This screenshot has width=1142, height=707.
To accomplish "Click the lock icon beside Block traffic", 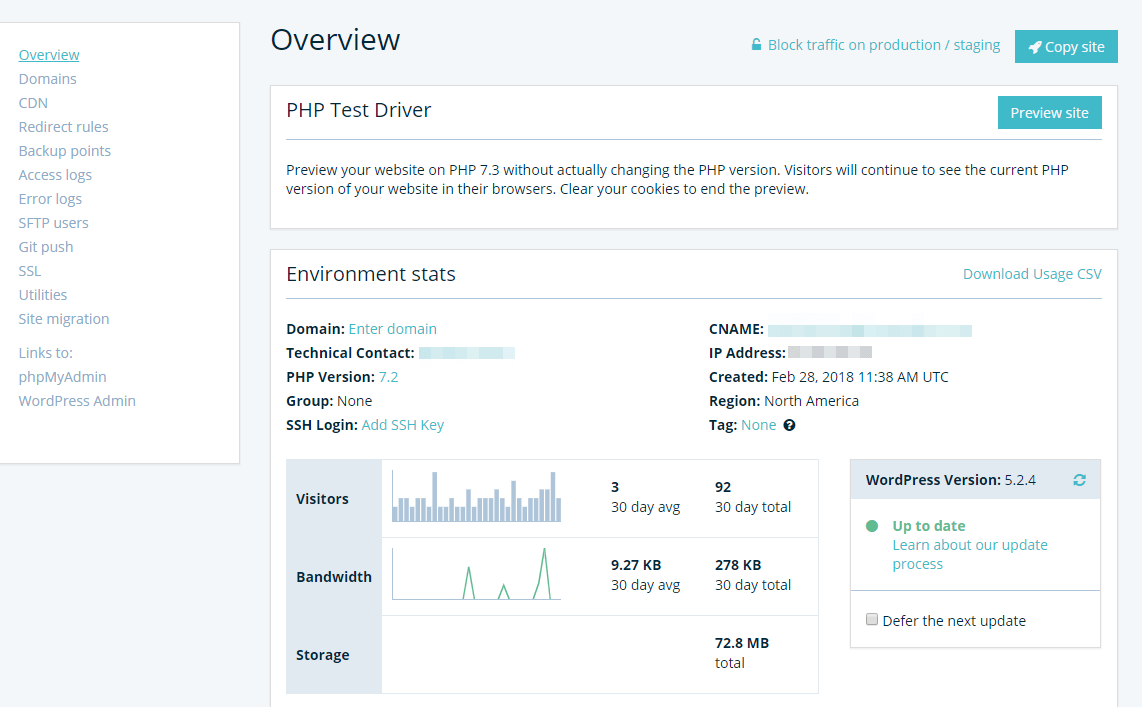I will tap(756, 45).
